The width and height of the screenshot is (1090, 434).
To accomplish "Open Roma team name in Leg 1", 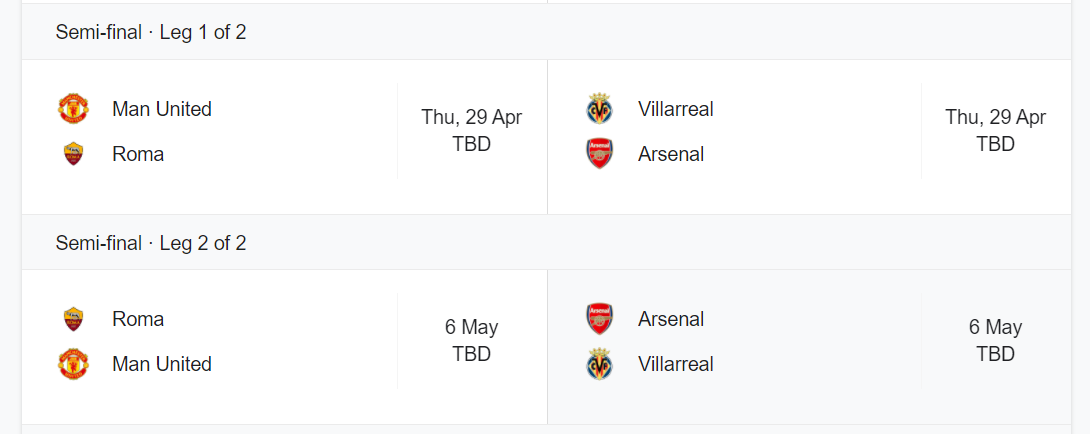I will pos(138,154).
